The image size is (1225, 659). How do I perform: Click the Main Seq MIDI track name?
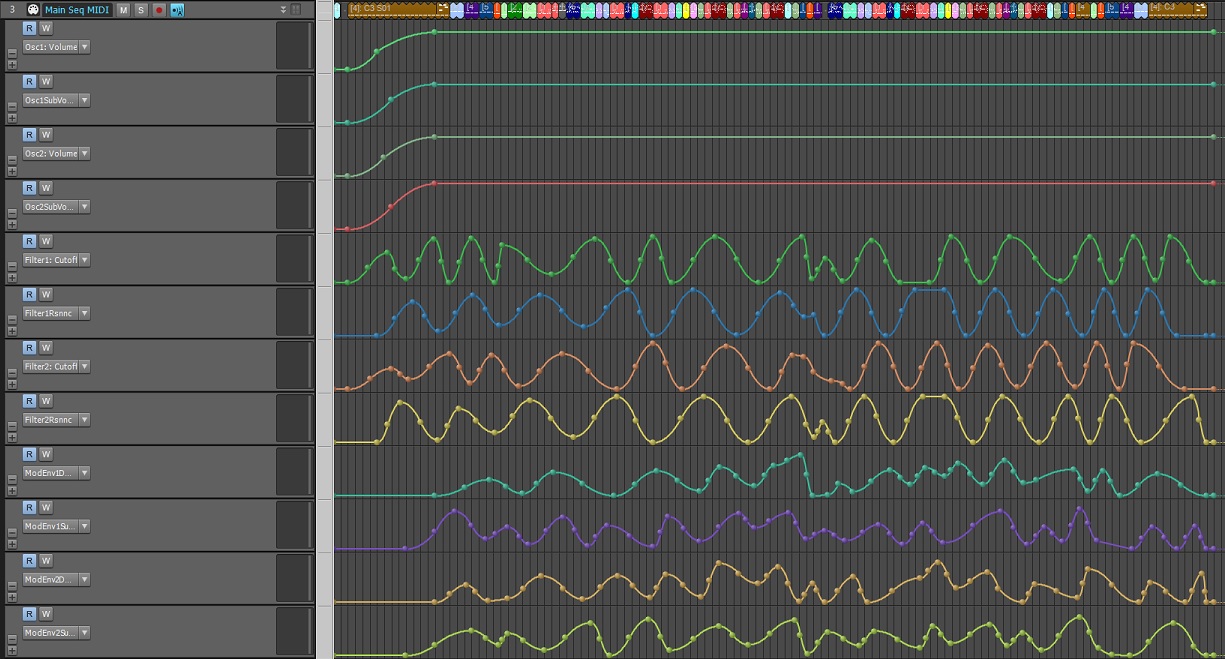click(x=77, y=10)
